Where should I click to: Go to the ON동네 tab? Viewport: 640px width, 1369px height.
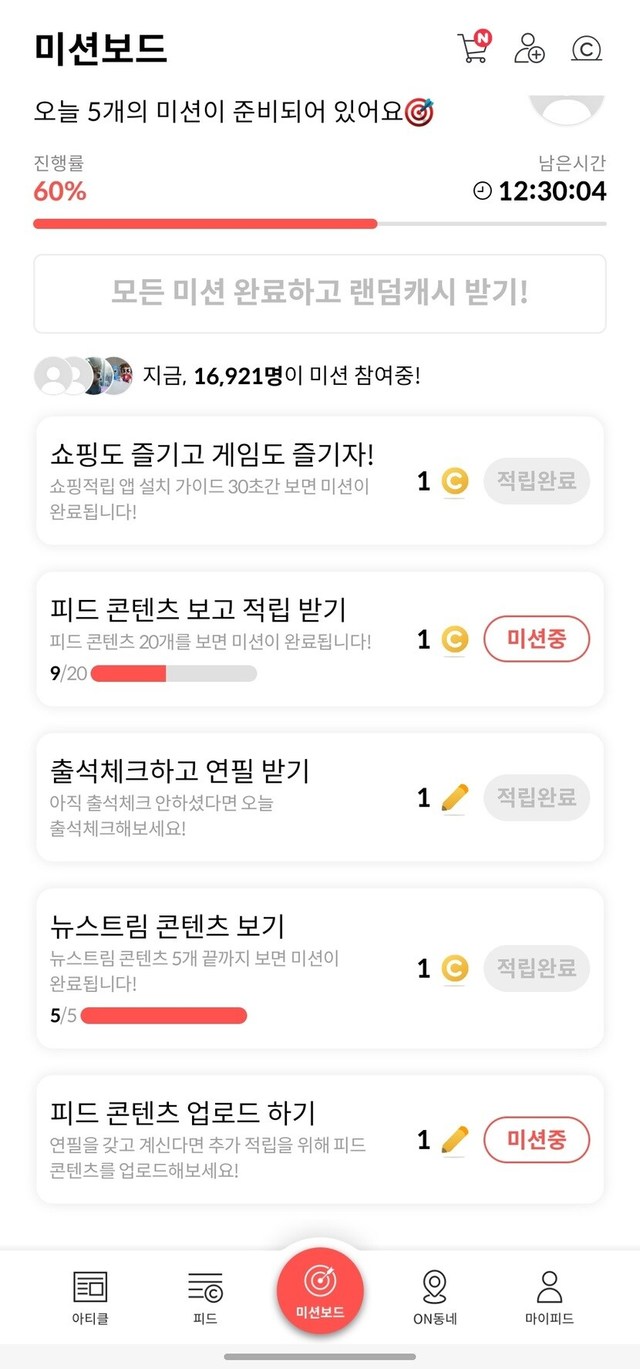(435, 1296)
